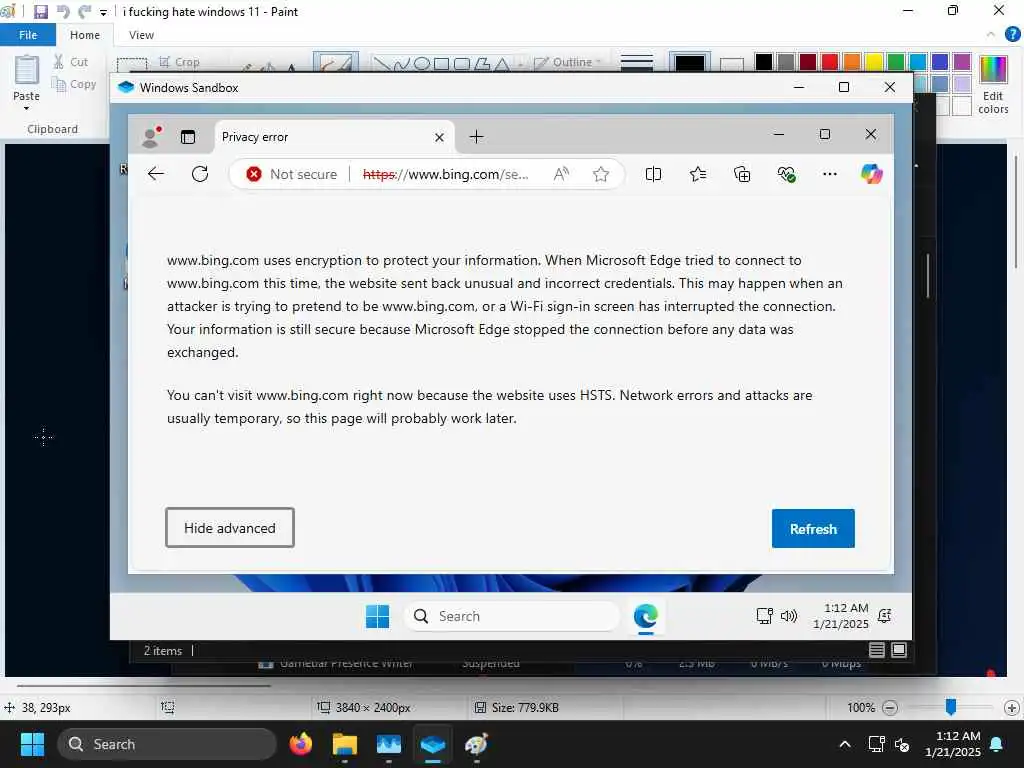Select the Color 1 black swatch box
This screenshot has width=1024, height=768.
tap(690, 62)
